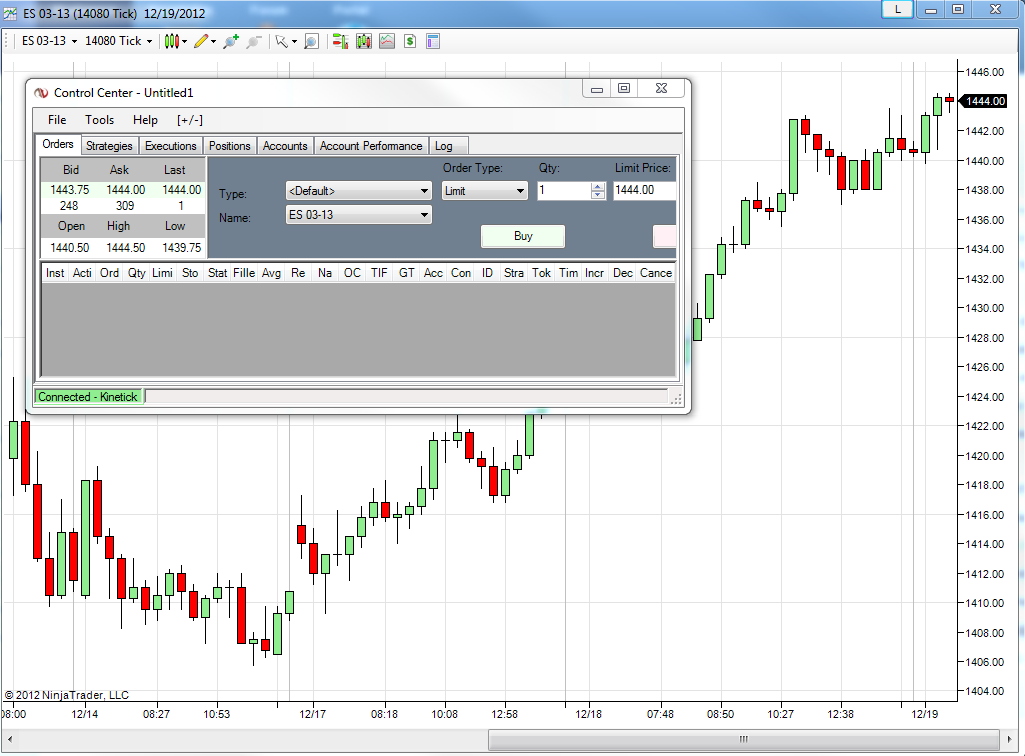The width and height of the screenshot is (1025, 756).
Task: Increase Qty with the up stepper arrow
Action: (x=597, y=186)
